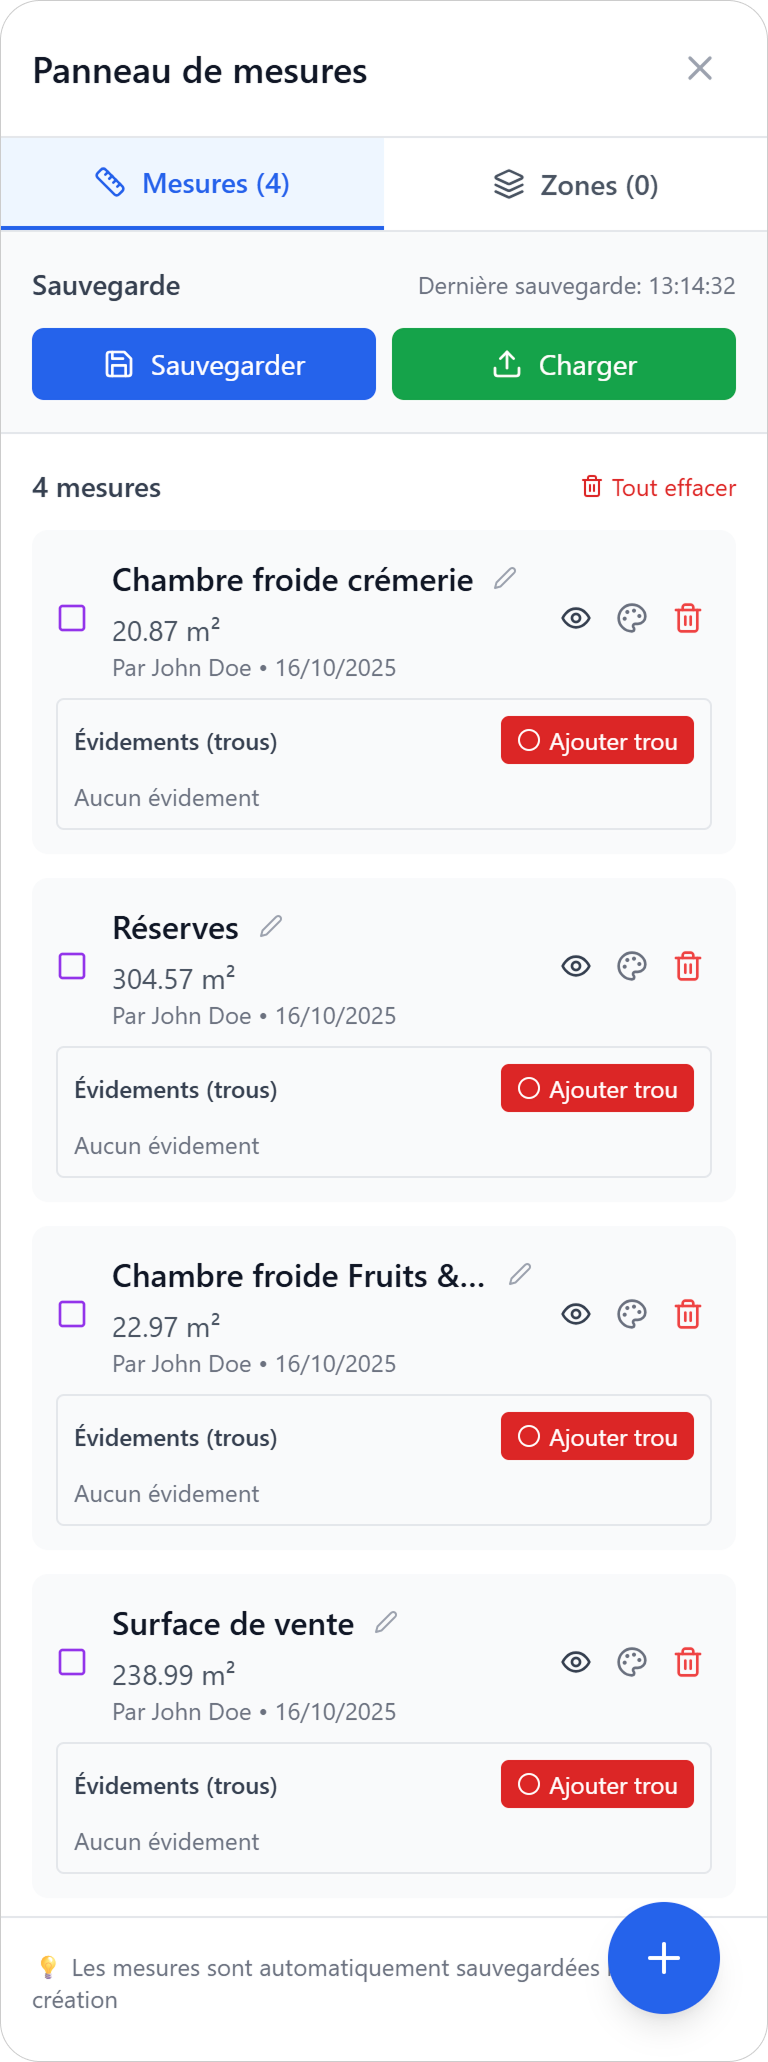Click the Tout effacer link
Viewport: 768px width, 2062px height.
click(x=659, y=487)
